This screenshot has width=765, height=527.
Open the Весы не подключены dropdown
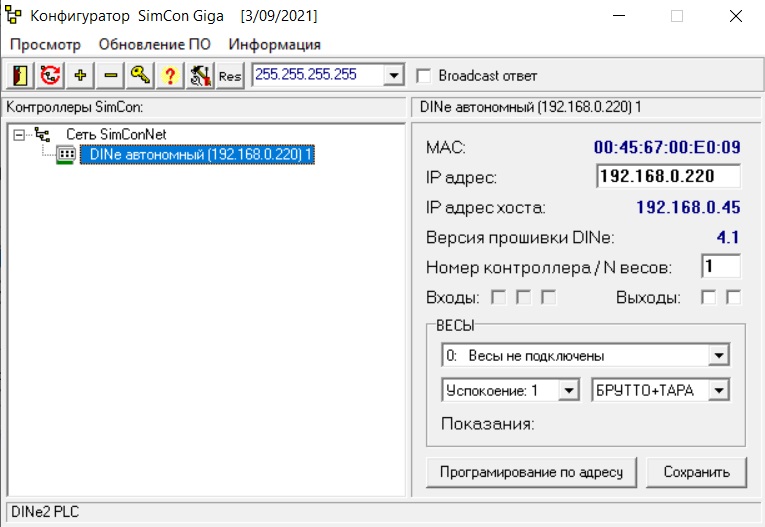719,355
